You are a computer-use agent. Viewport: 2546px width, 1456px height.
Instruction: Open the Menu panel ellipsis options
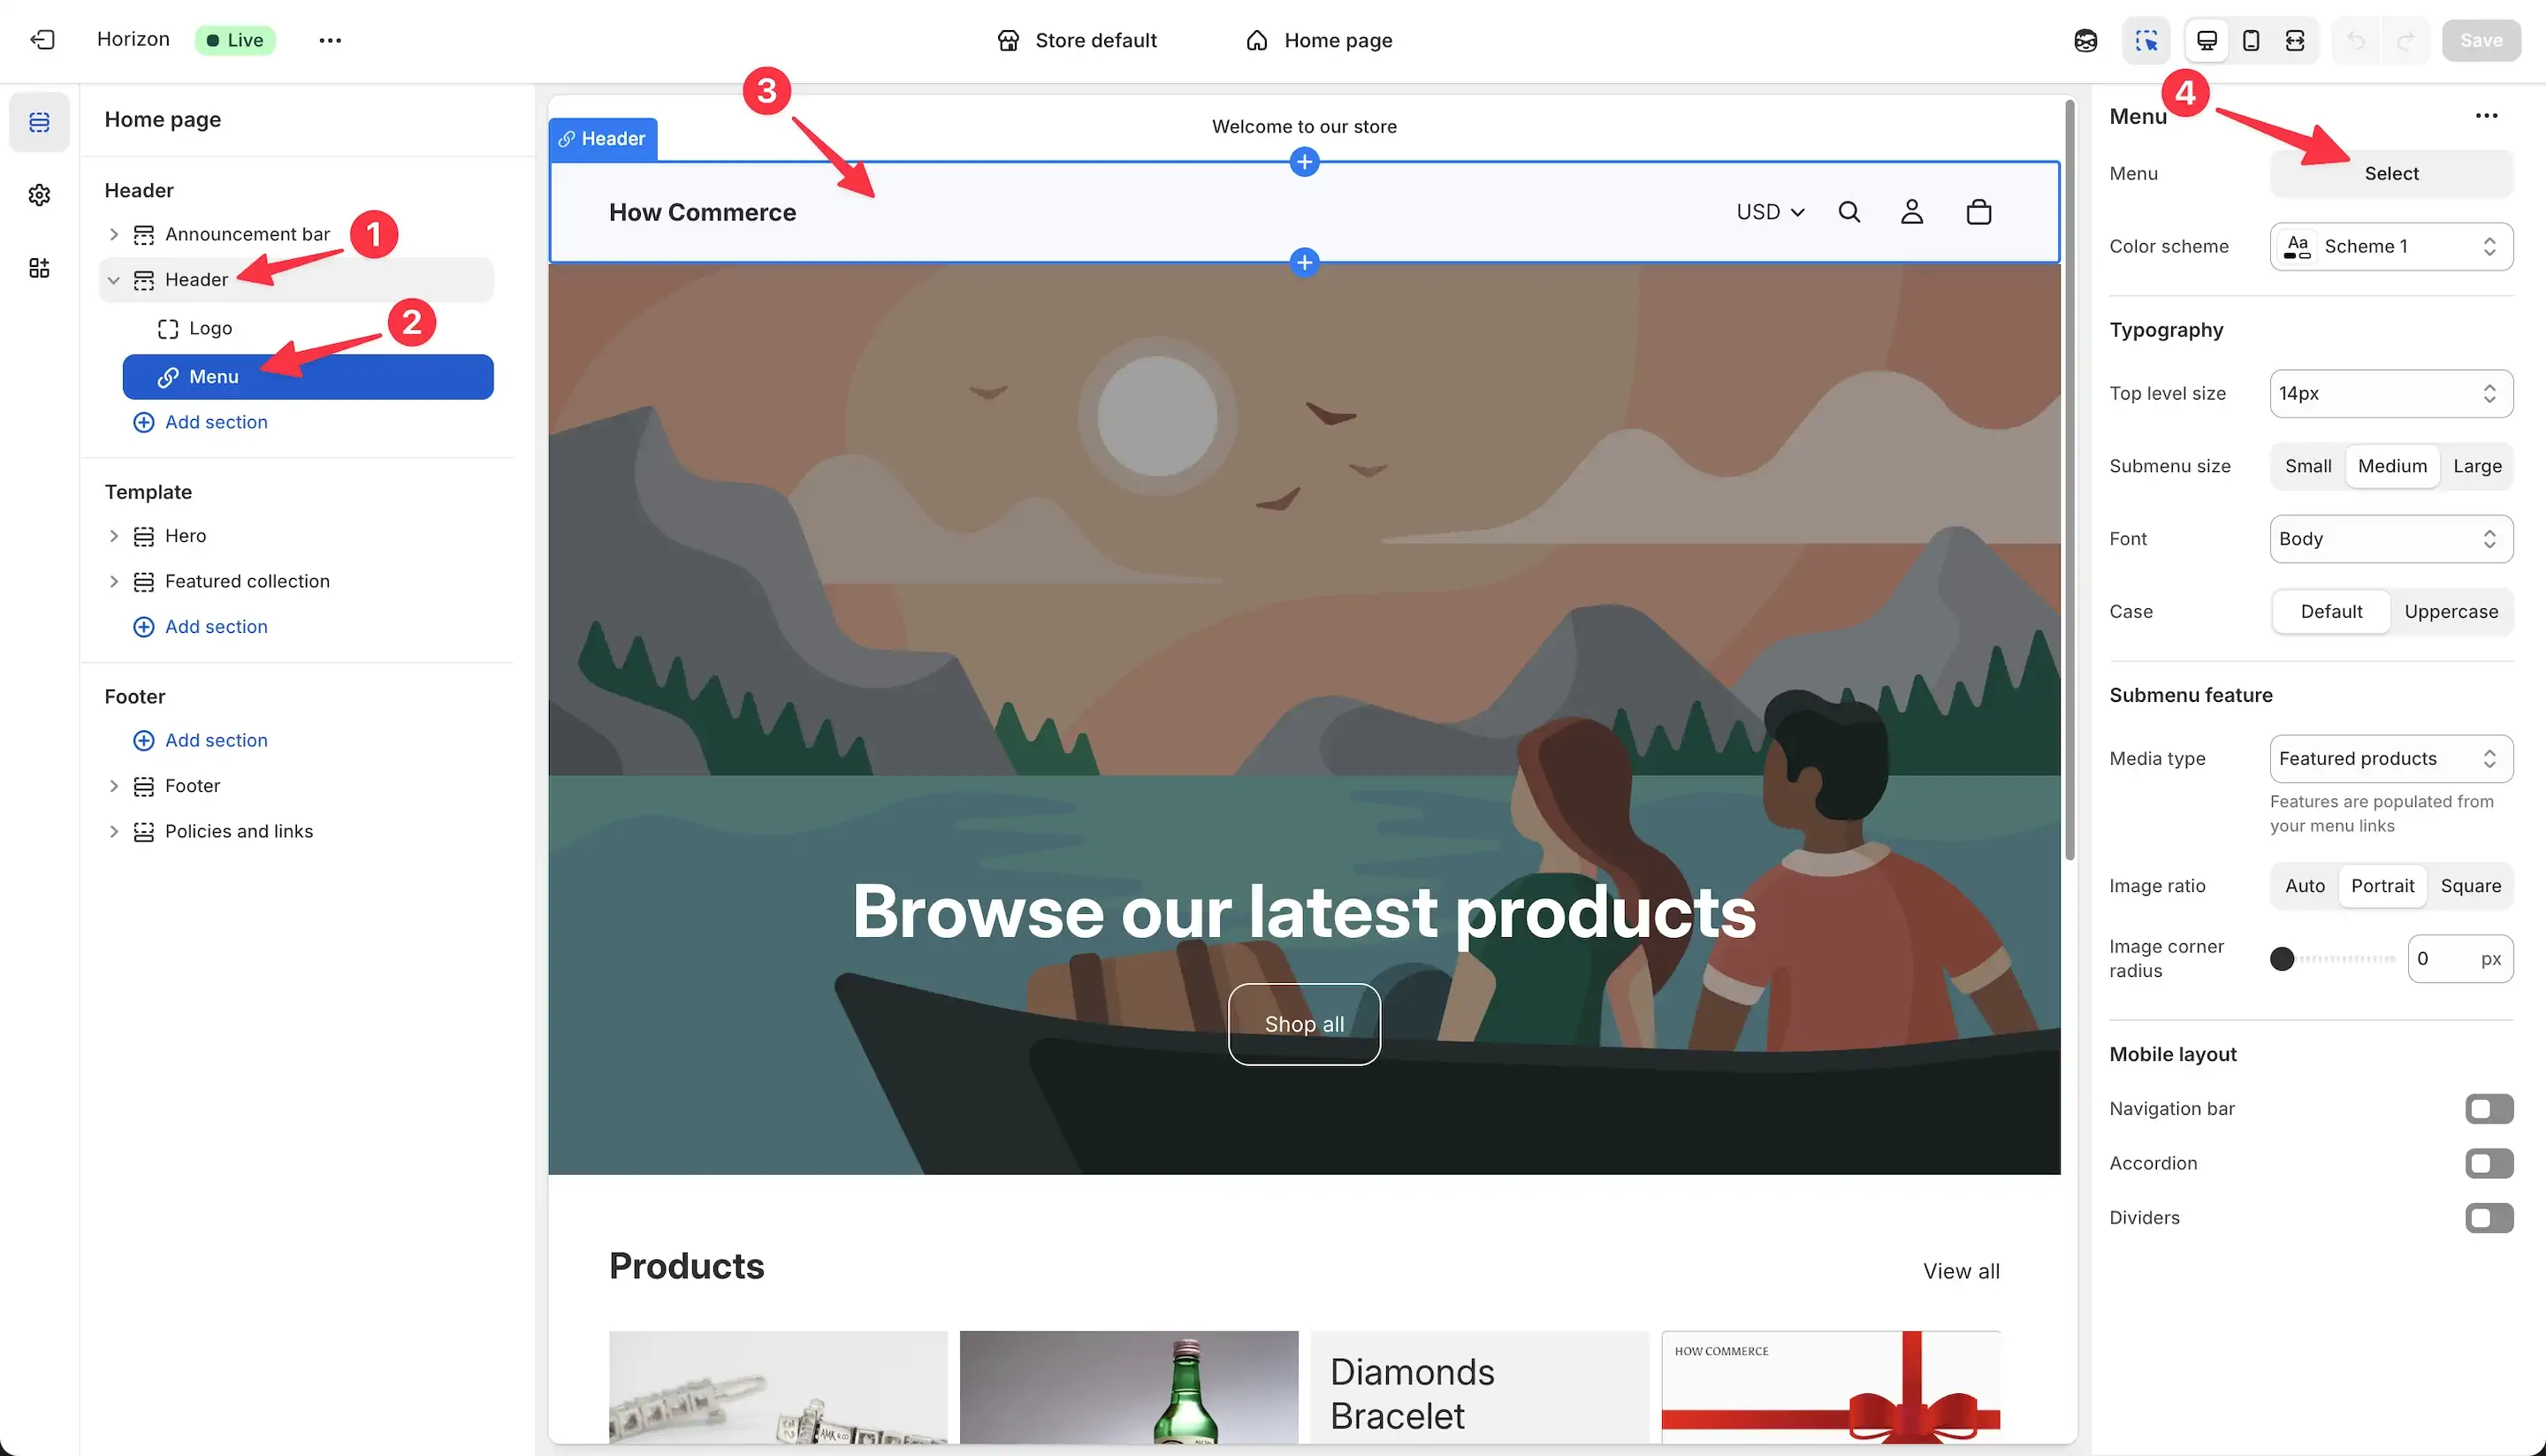[2486, 116]
